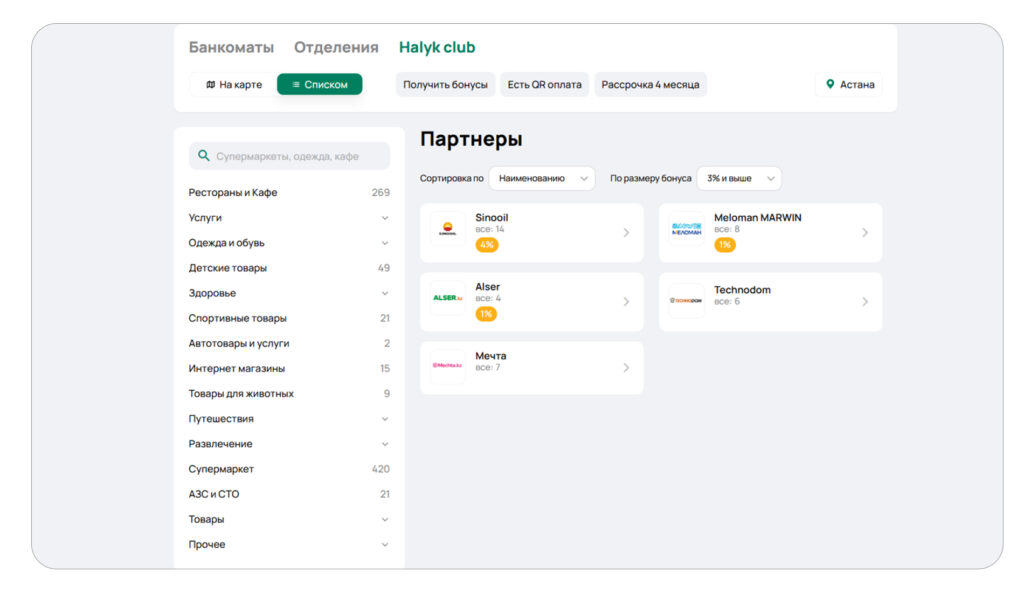Open Мечта via its arrow chevron
This screenshot has height=593, width=1024.
(626, 368)
